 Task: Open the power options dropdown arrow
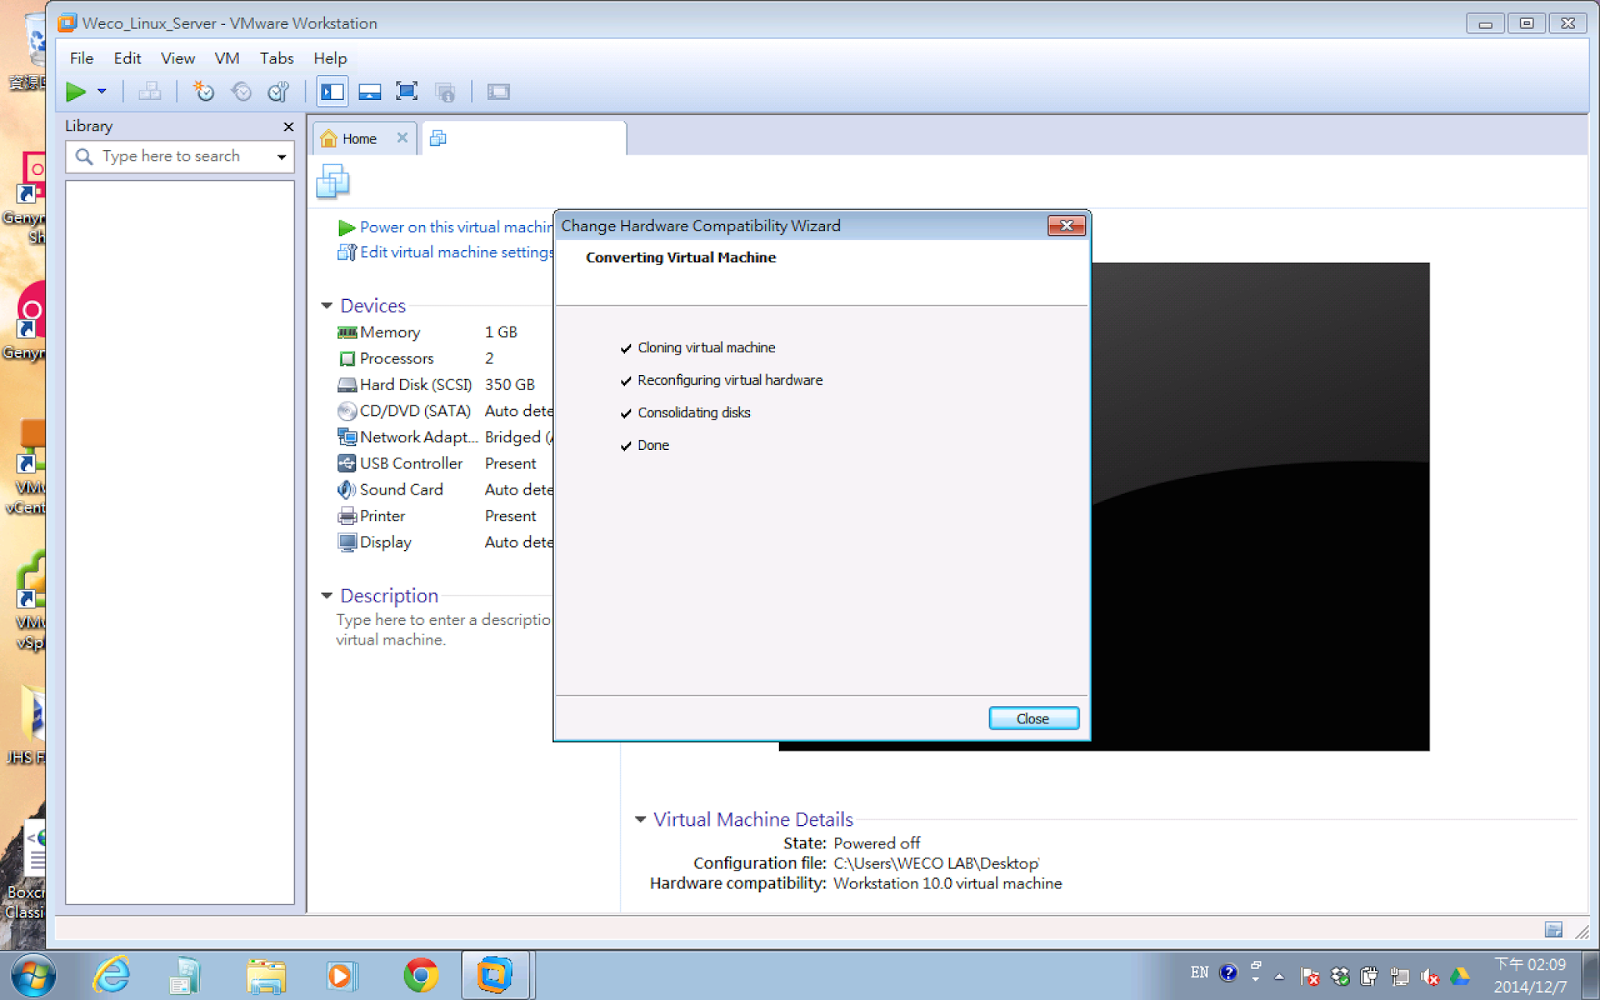tap(102, 92)
